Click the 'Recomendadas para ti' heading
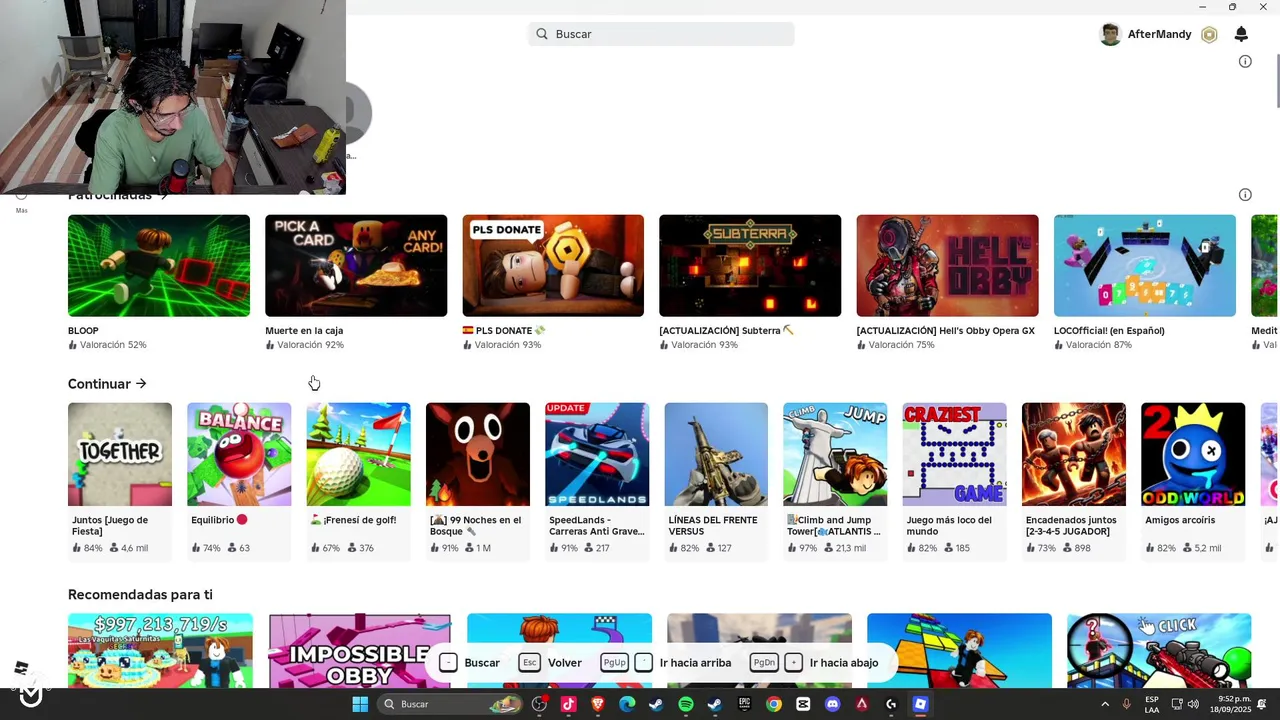Screen dimensions: 1280x720 click(140, 595)
